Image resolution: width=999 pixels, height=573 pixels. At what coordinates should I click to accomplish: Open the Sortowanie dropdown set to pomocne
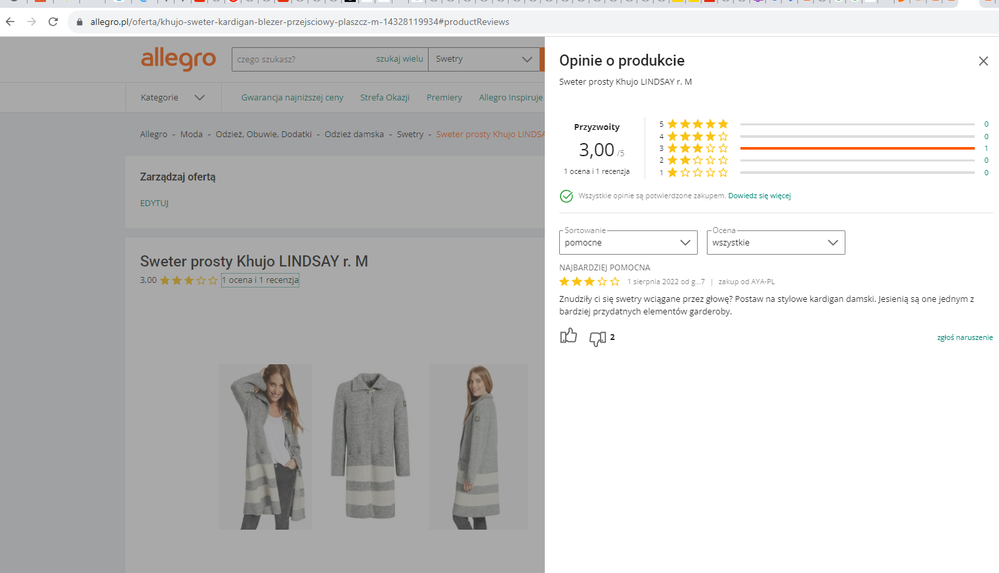[628, 242]
